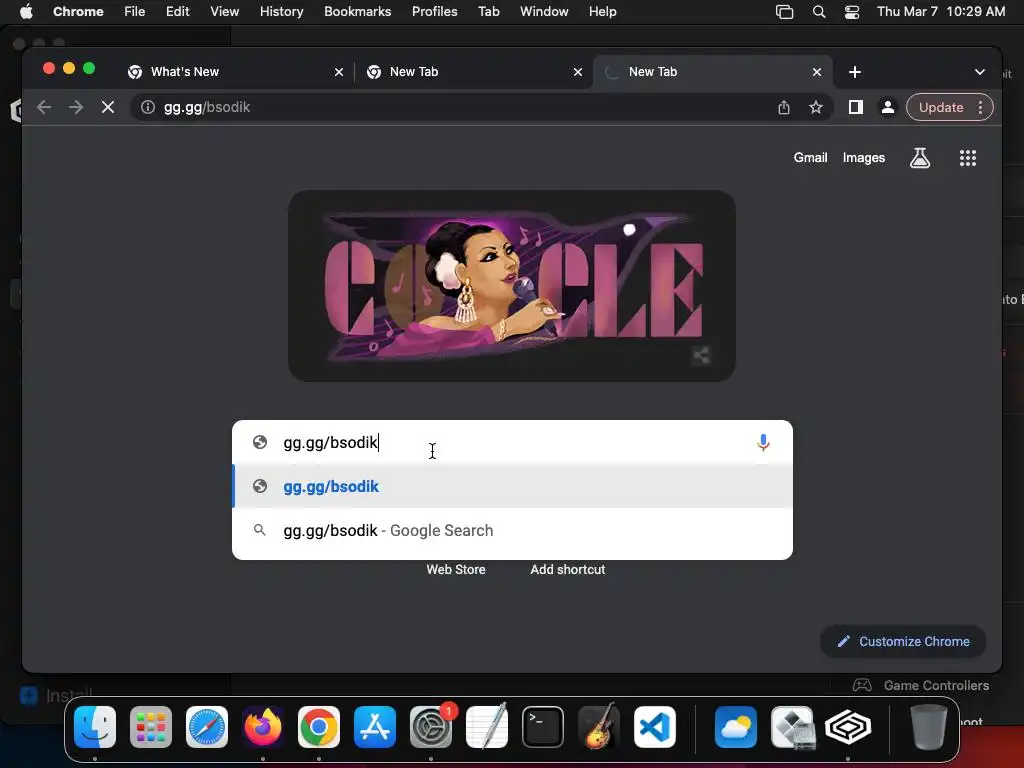This screenshot has width=1024, height=768.
Task: Open the Weather app in the Dock
Action: pos(736,727)
